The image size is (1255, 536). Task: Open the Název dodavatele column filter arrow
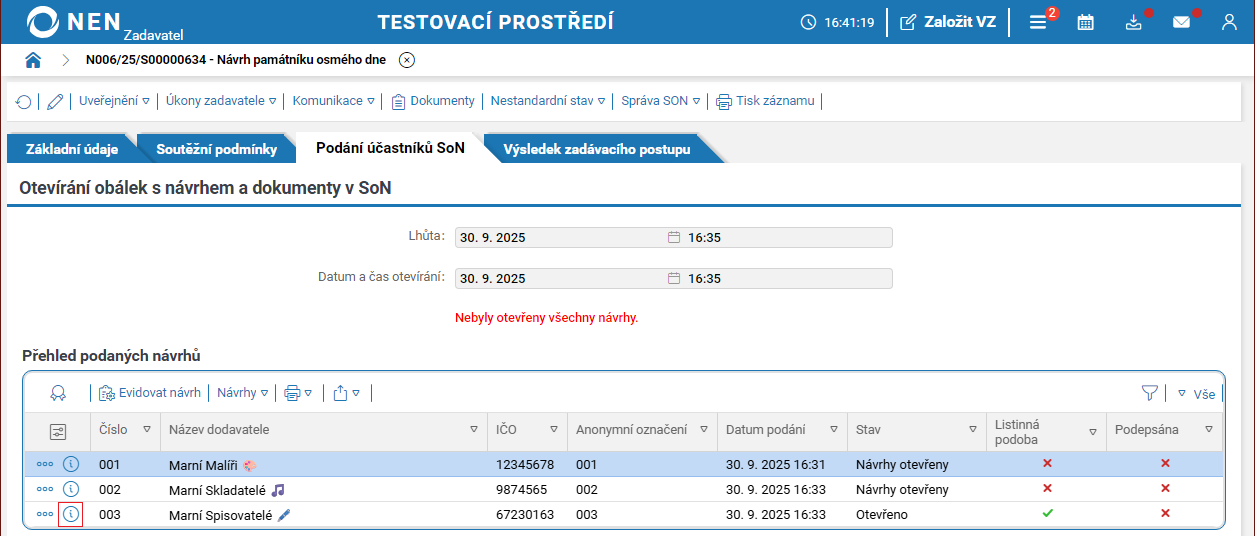pos(474,430)
